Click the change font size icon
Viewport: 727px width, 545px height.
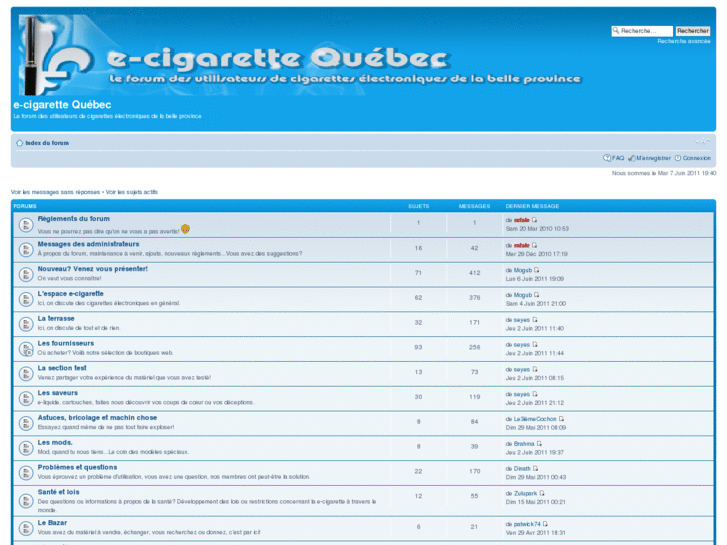[x=702, y=141]
